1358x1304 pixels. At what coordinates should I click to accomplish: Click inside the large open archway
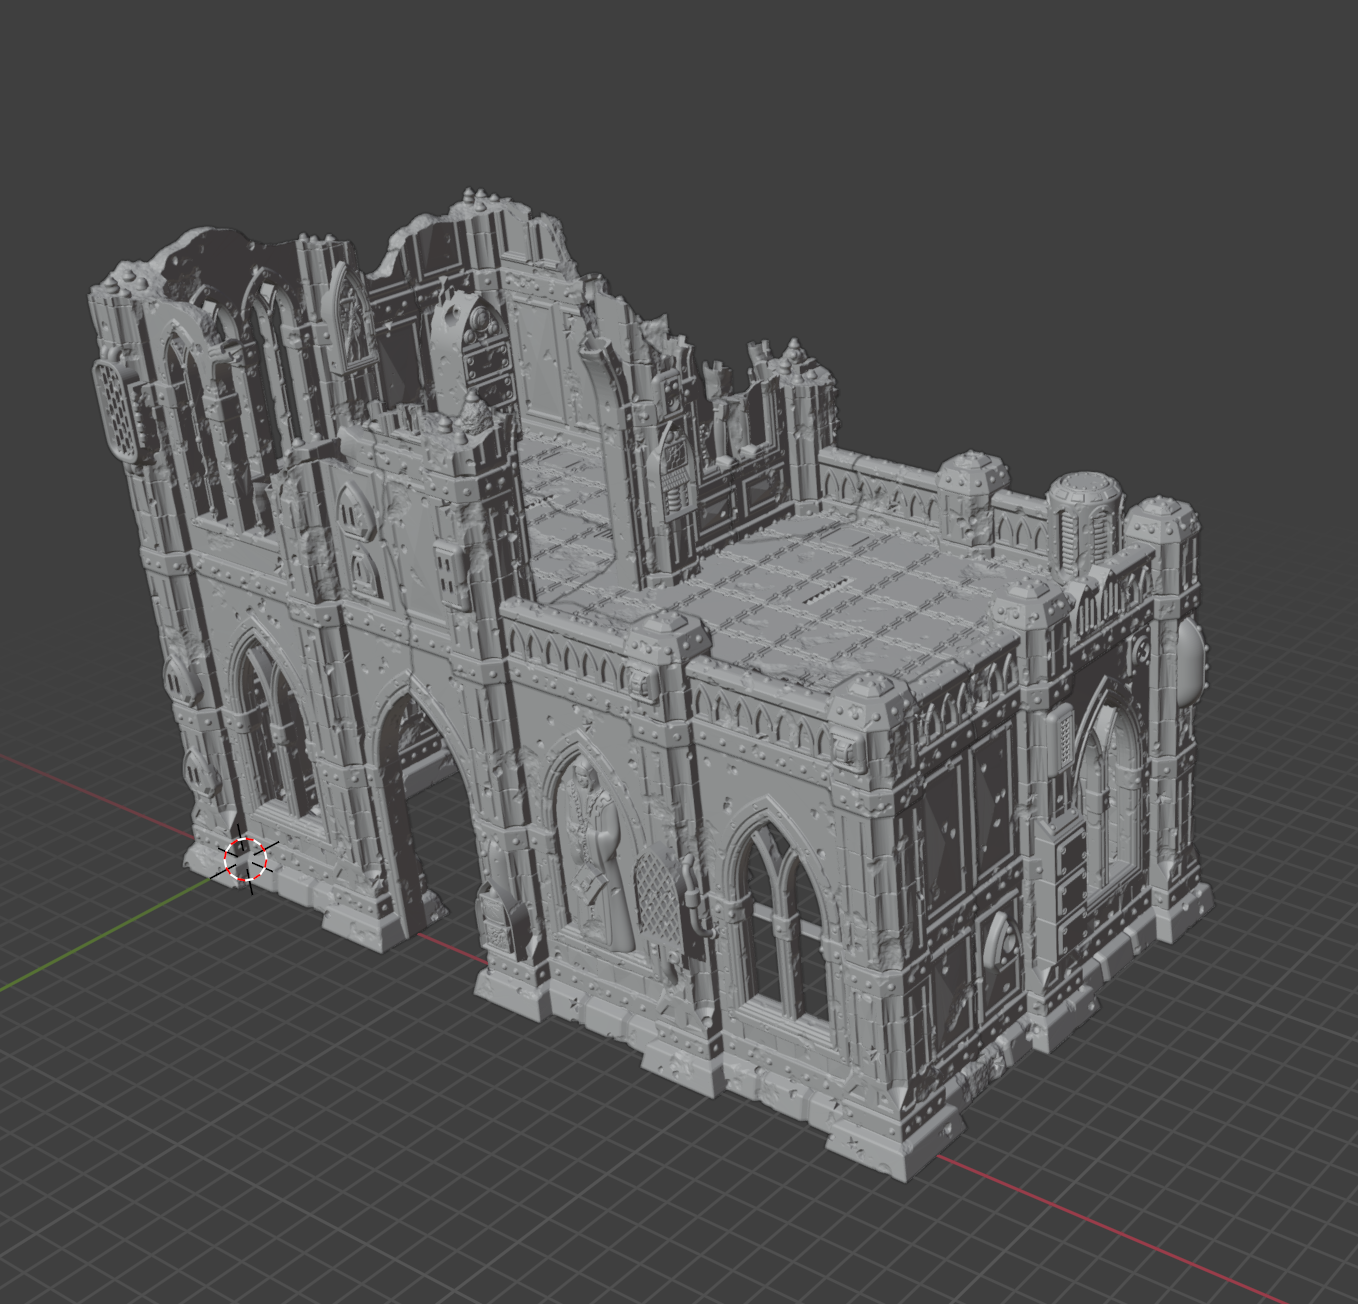click(422, 800)
